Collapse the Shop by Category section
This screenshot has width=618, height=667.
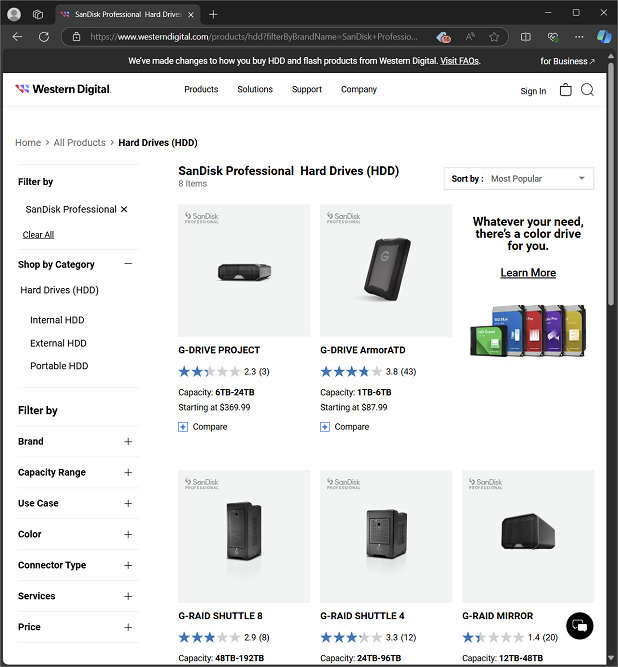point(128,264)
